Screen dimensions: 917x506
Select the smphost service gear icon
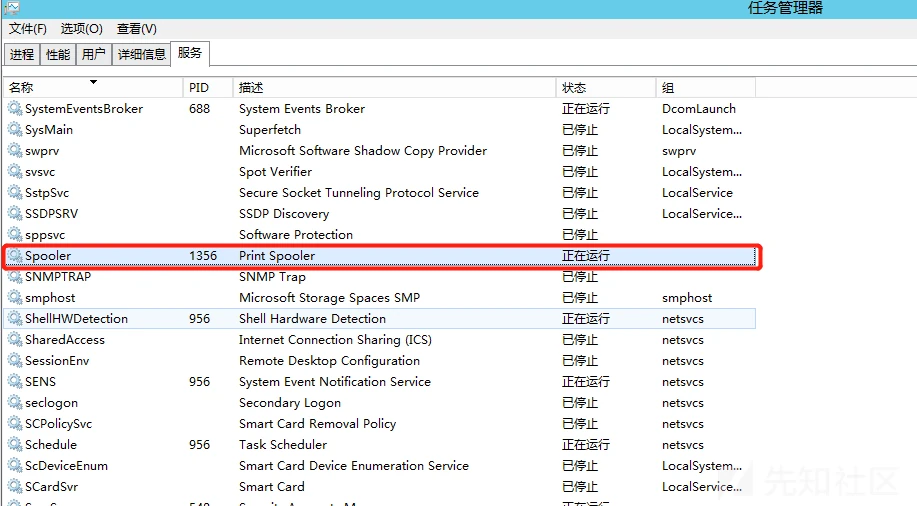tap(15, 297)
